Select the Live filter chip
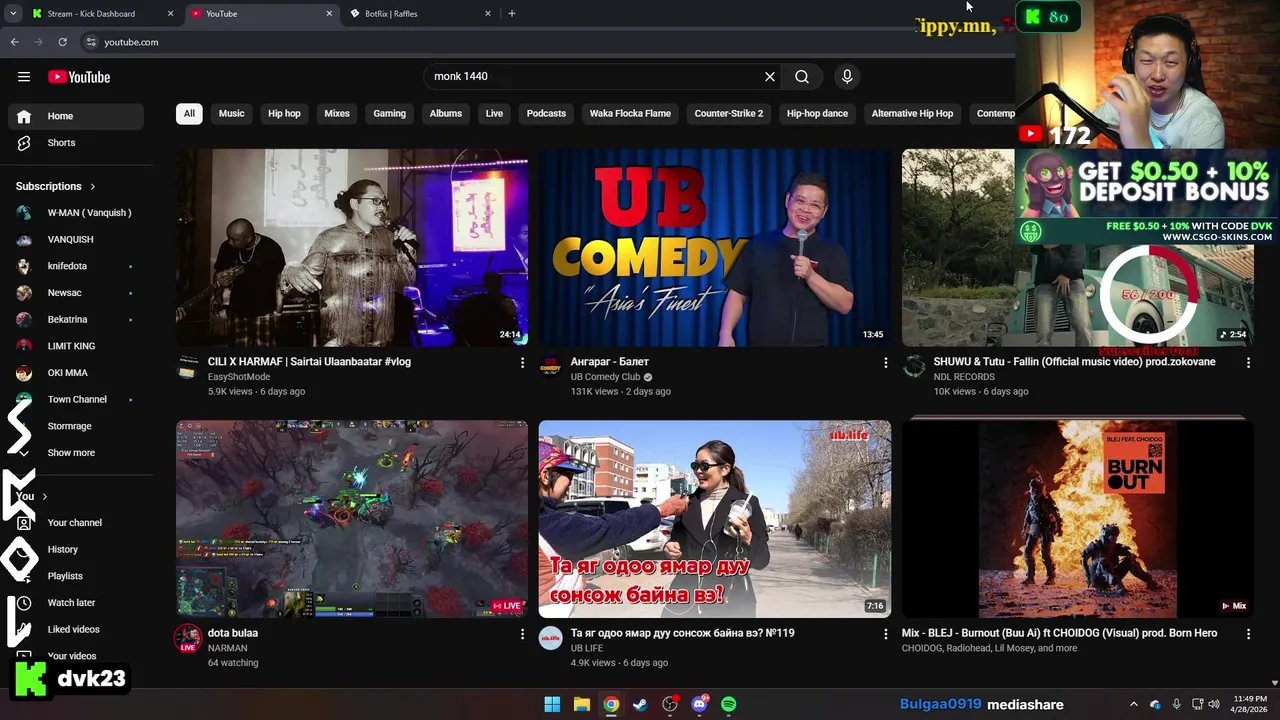 [494, 113]
